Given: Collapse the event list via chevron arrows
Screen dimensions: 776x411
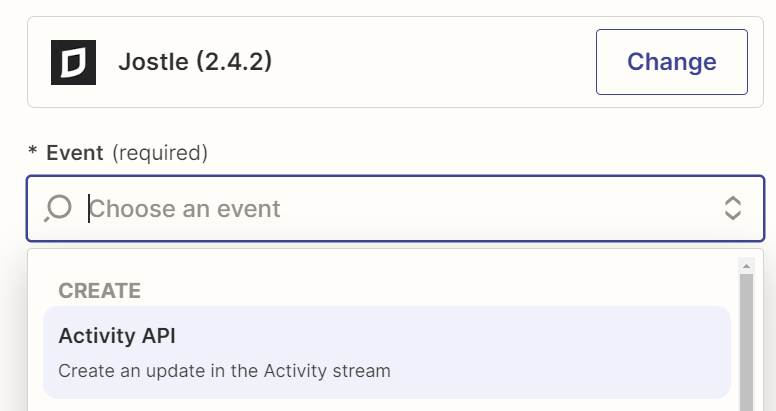Looking at the screenshot, I should pos(732,208).
